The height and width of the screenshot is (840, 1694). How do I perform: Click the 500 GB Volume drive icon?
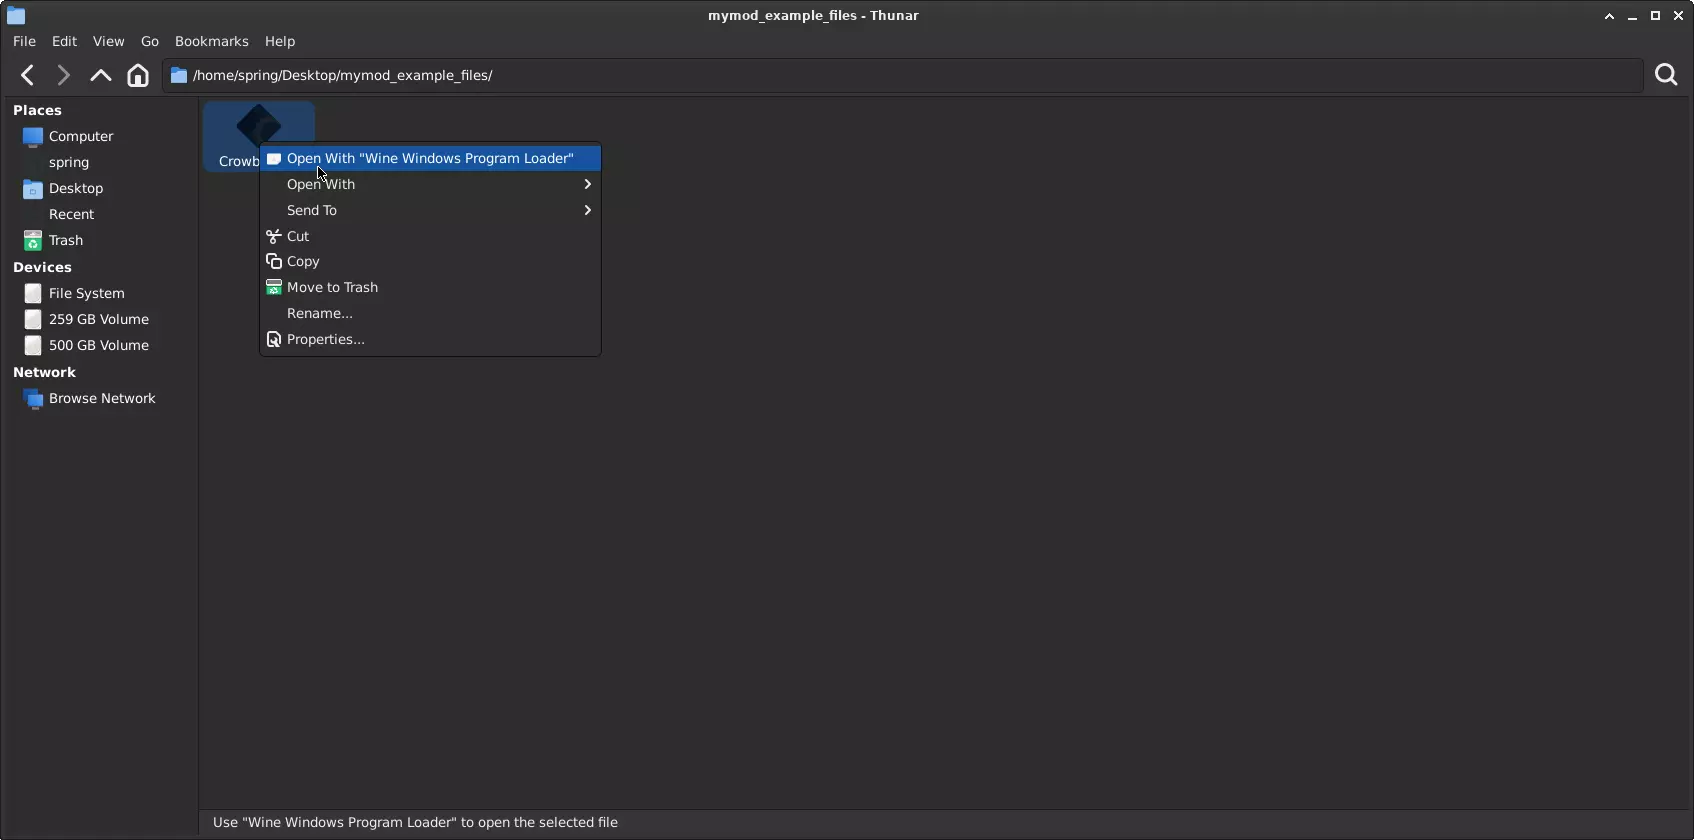[x=33, y=345]
